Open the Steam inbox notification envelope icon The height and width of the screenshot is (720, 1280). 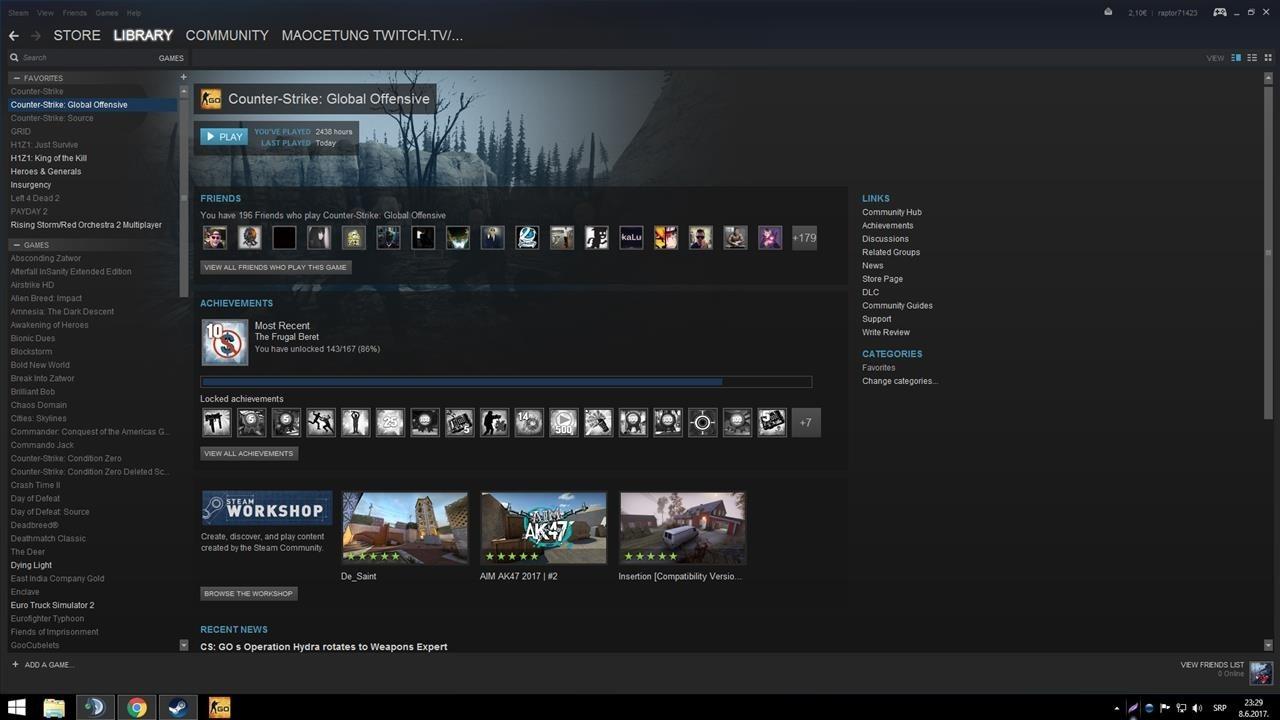pyautogui.click(x=1108, y=12)
